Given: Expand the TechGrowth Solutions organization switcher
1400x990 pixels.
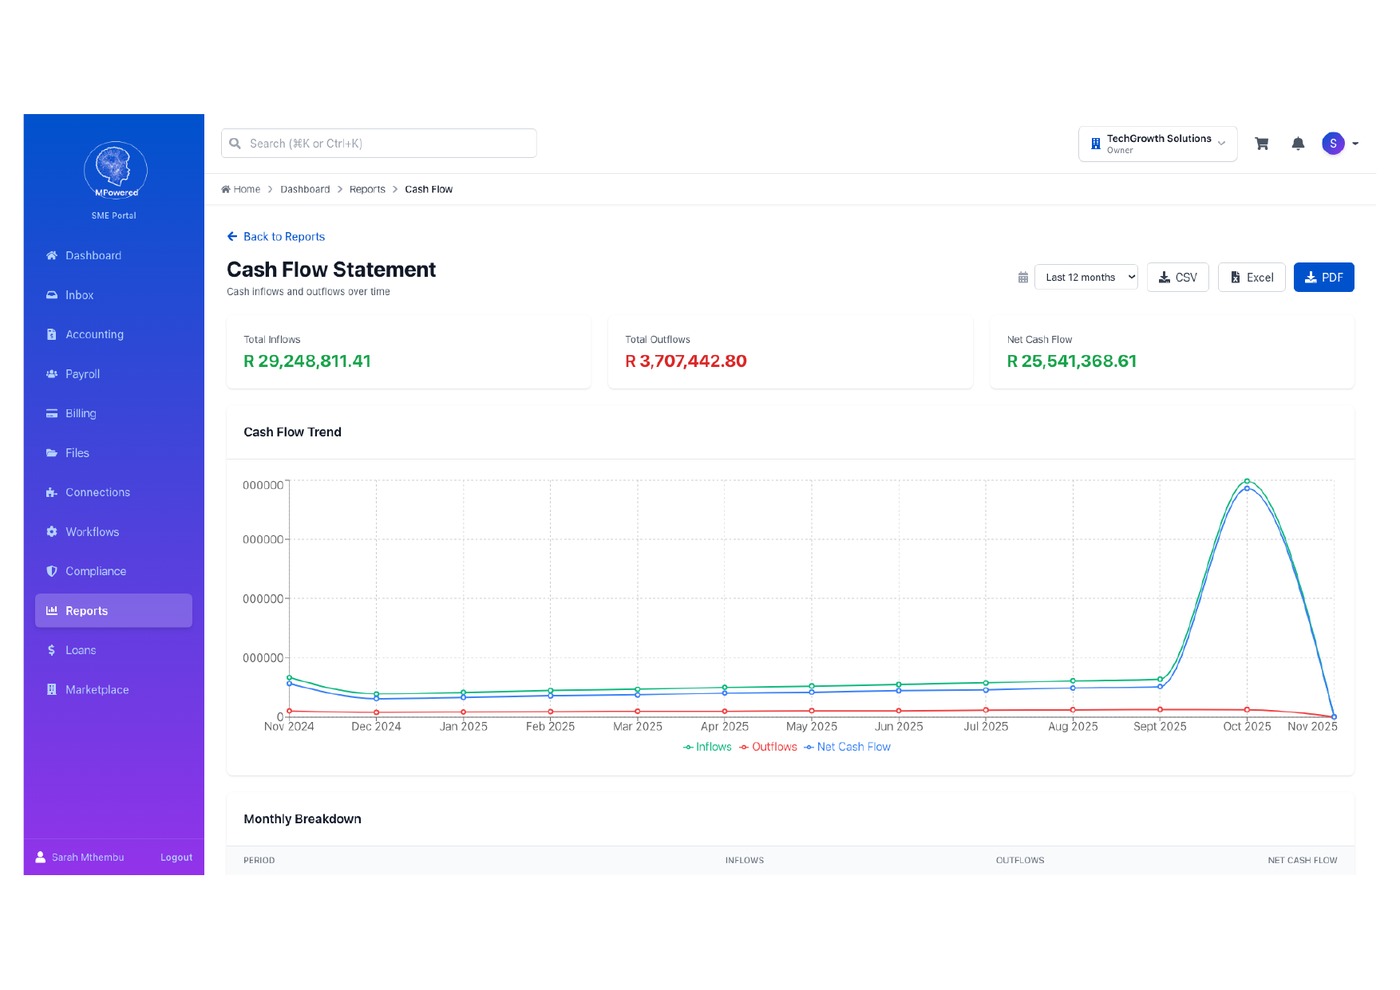Looking at the screenshot, I should pyautogui.click(x=1157, y=143).
